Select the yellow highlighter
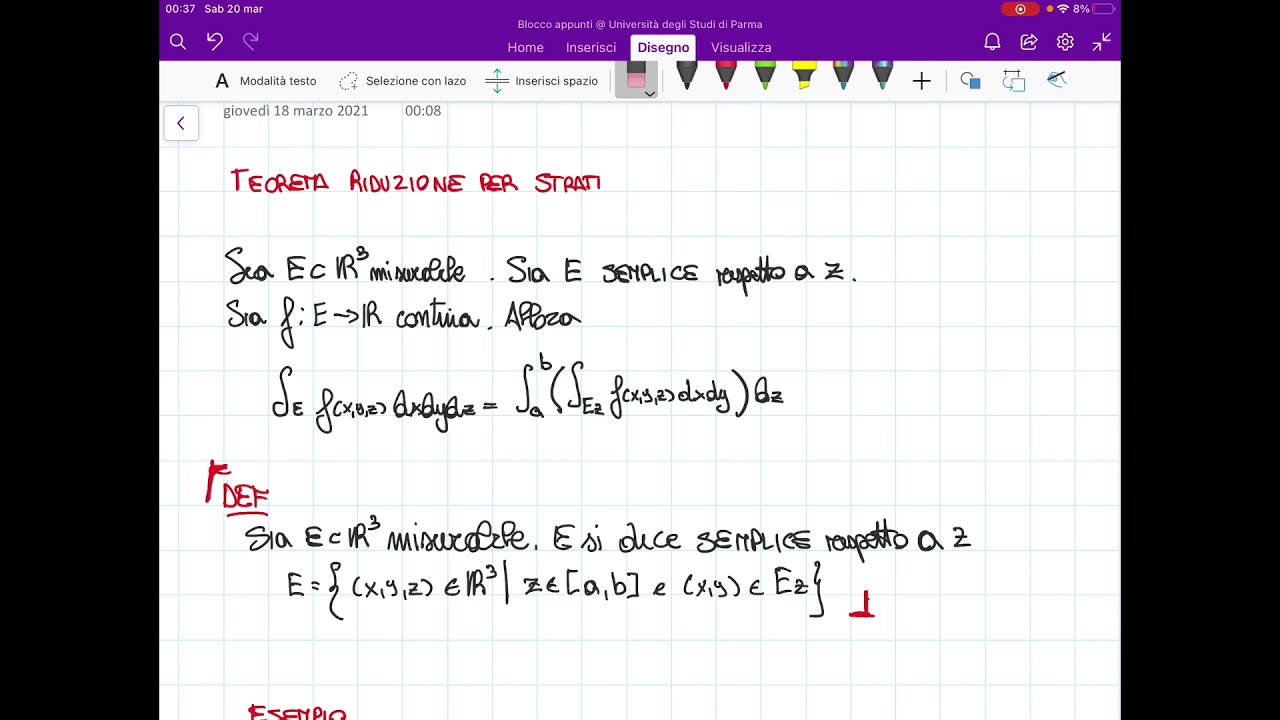Viewport: 1280px width, 720px height. coord(804,76)
